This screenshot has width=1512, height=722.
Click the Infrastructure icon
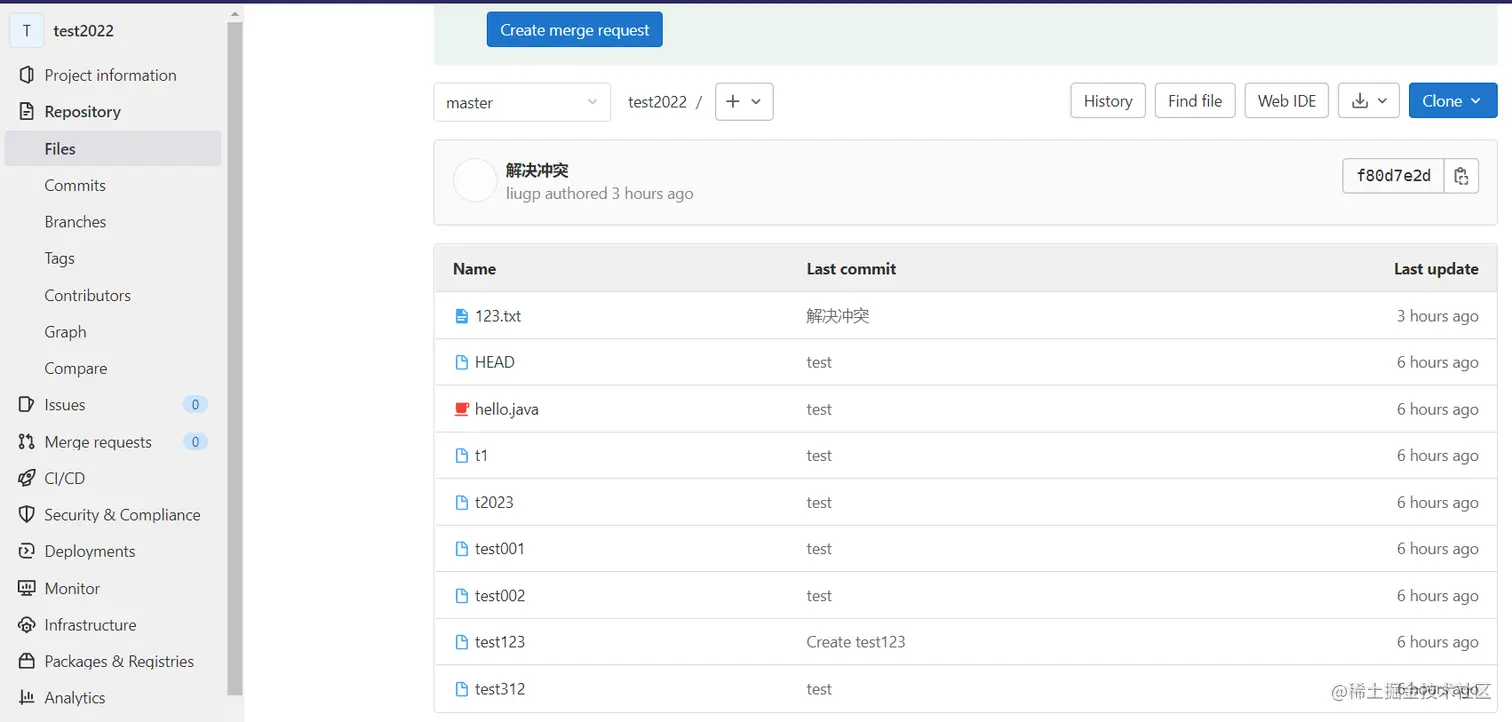coord(27,625)
